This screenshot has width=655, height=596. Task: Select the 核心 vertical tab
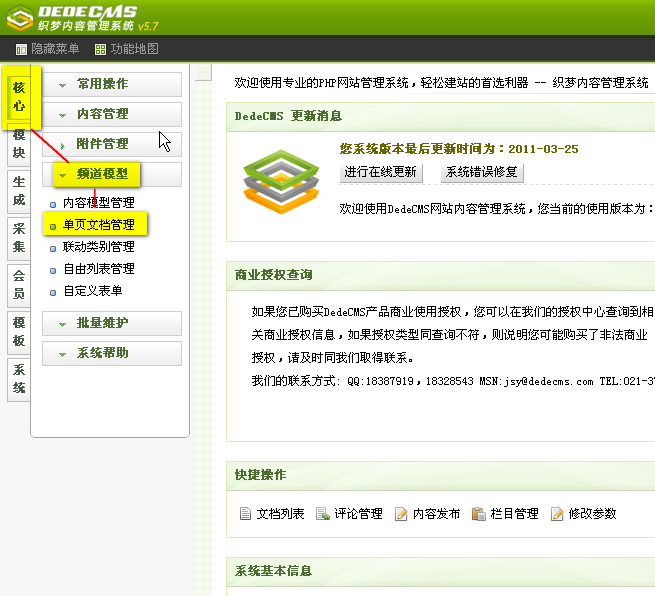(19, 96)
